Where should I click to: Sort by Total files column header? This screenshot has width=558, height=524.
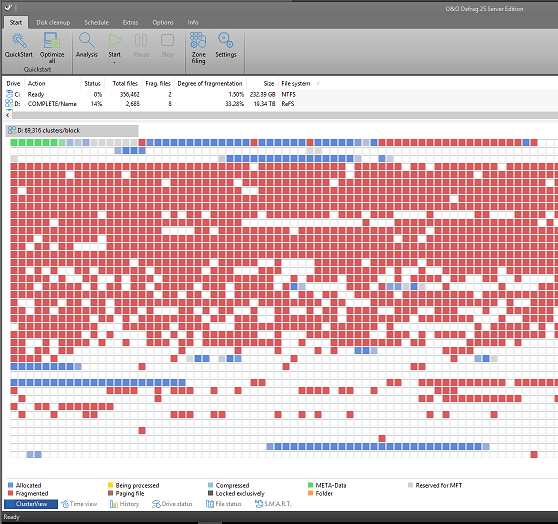[x=125, y=84]
